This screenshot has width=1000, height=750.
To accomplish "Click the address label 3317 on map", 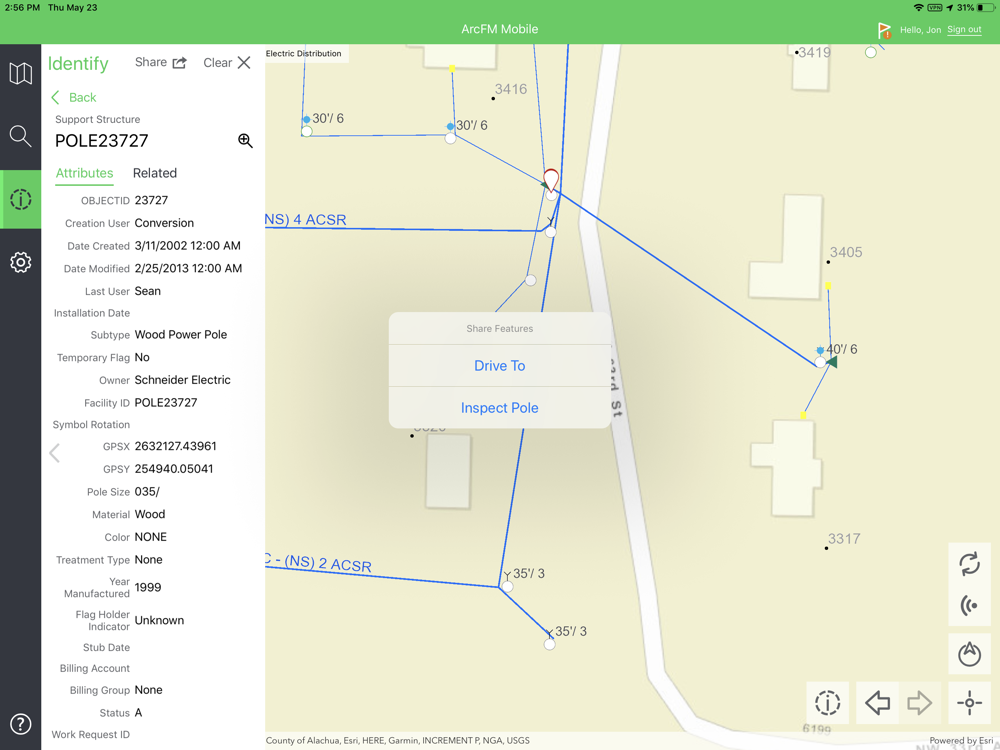I will pos(844,539).
